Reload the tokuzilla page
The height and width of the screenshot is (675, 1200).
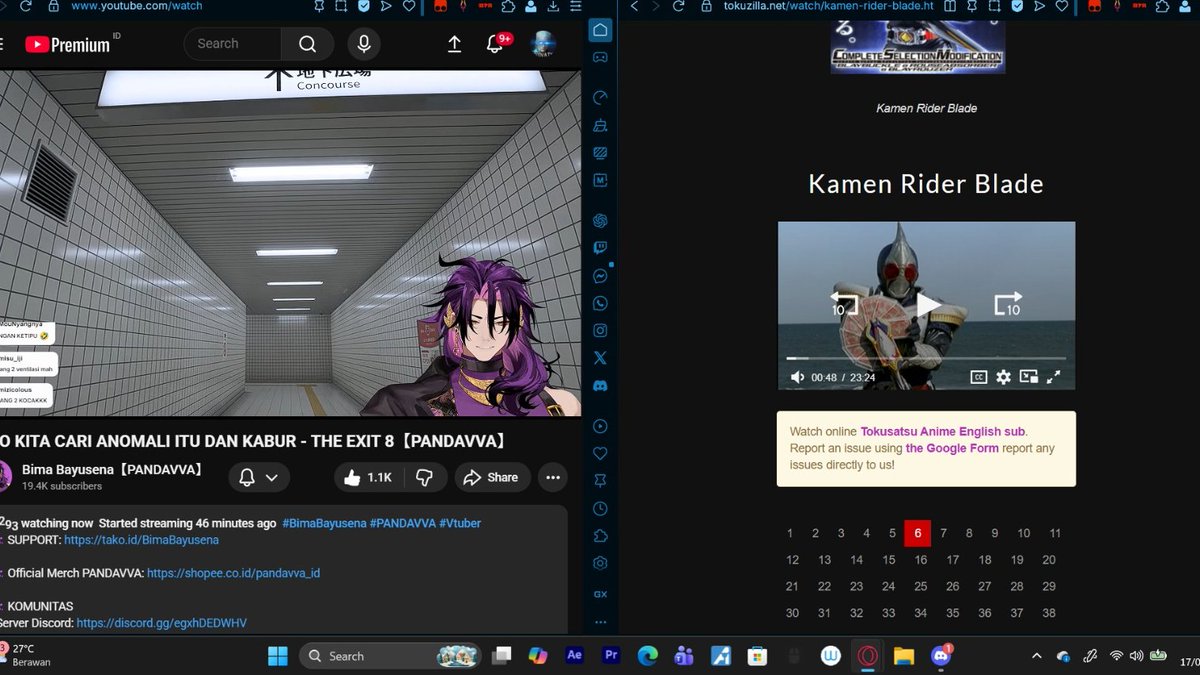pyautogui.click(x=678, y=6)
